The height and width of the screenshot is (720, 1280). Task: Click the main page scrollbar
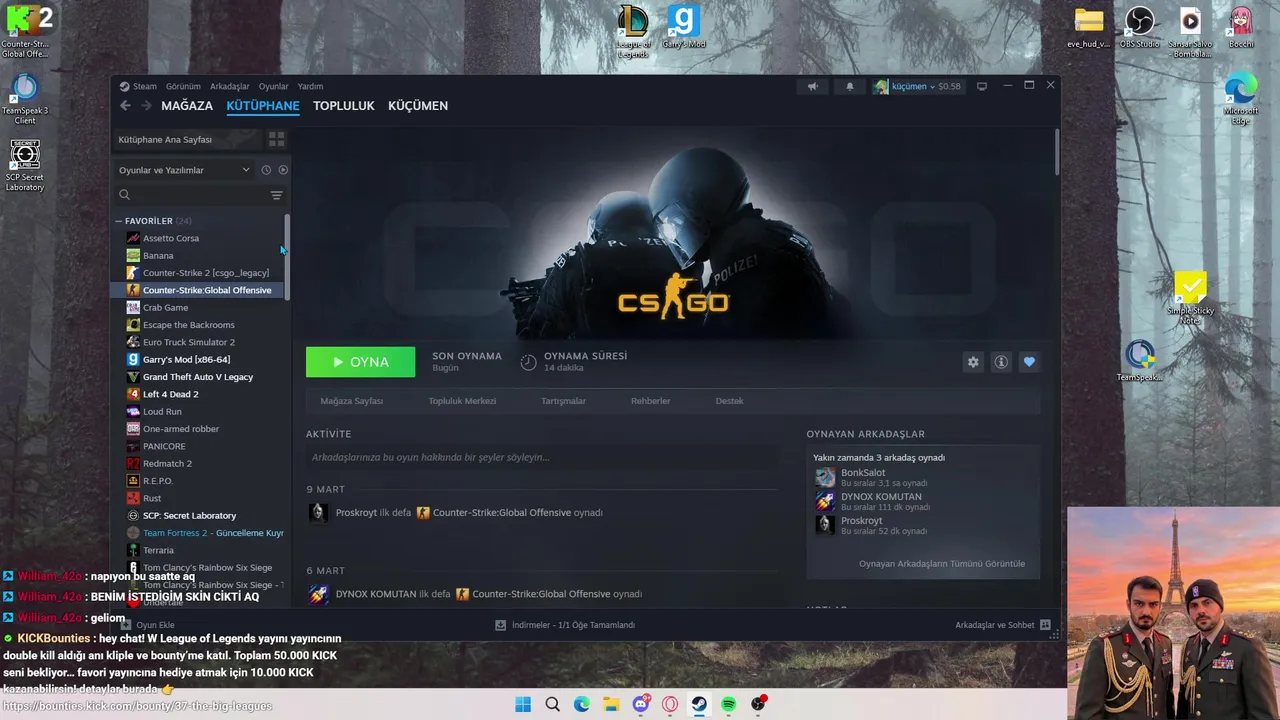click(x=1056, y=153)
